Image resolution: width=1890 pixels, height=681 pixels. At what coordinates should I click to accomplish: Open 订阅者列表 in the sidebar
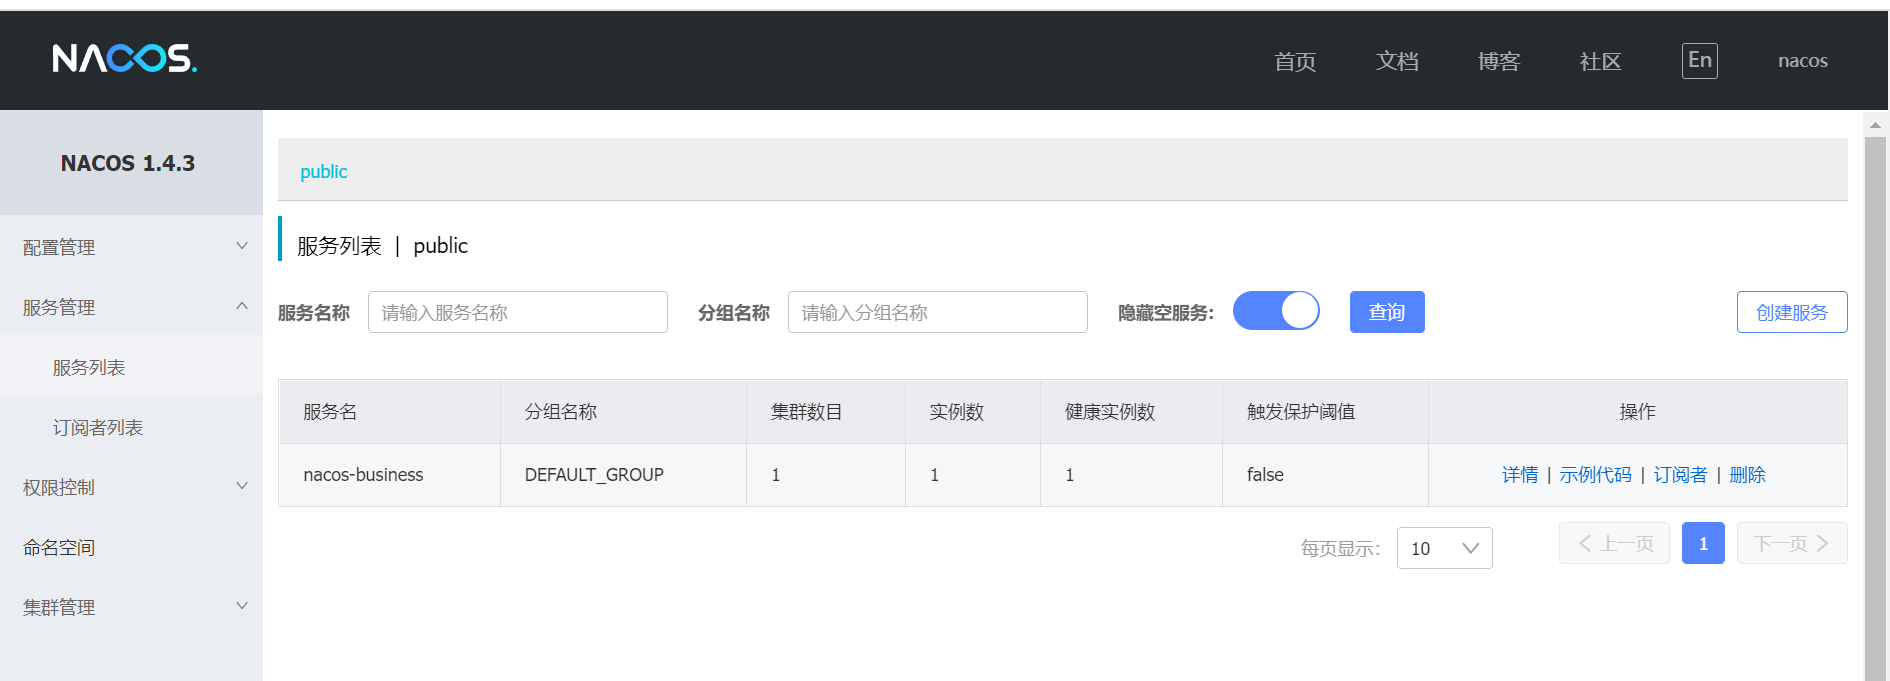pyautogui.click(x=98, y=427)
